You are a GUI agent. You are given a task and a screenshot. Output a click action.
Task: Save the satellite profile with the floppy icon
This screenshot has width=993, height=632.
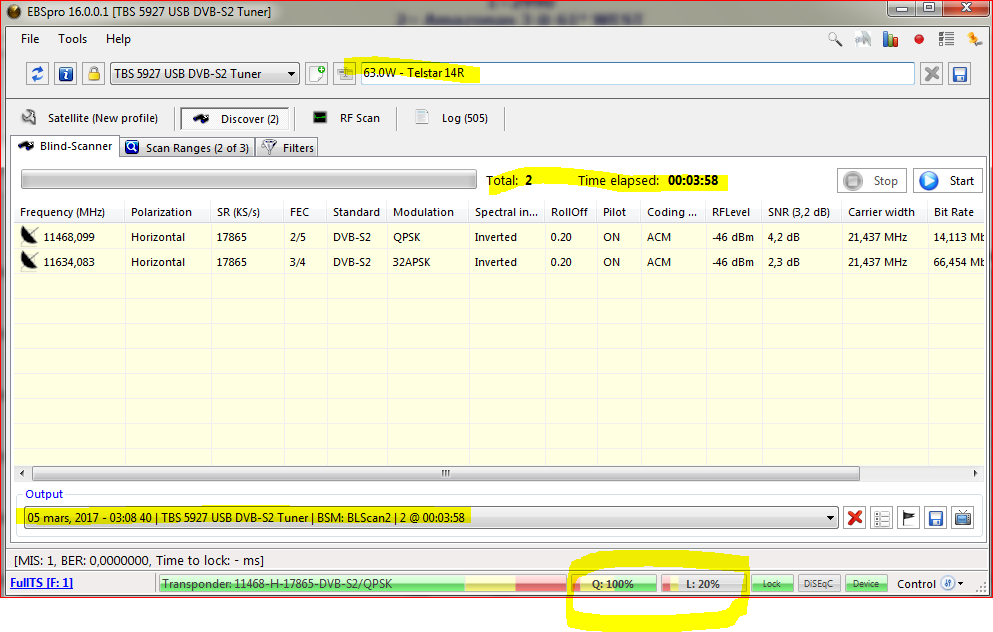(x=960, y=73)
